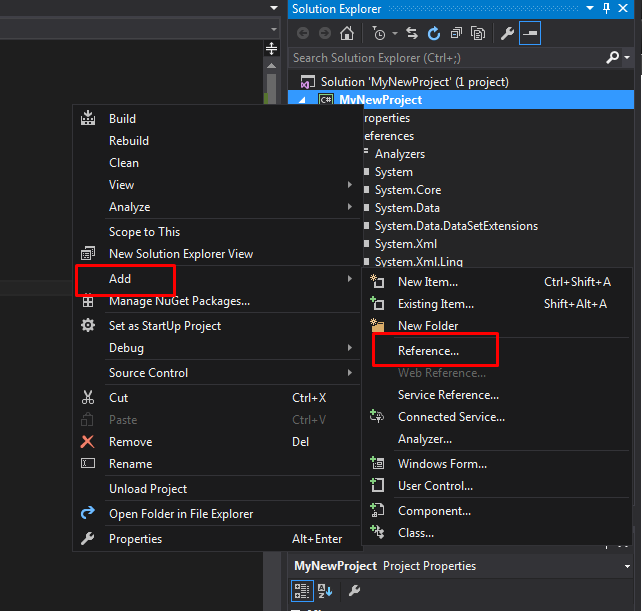Sort properties alphabetically in Properties panel
Viewport: 642px width, 611px height.
325,591
